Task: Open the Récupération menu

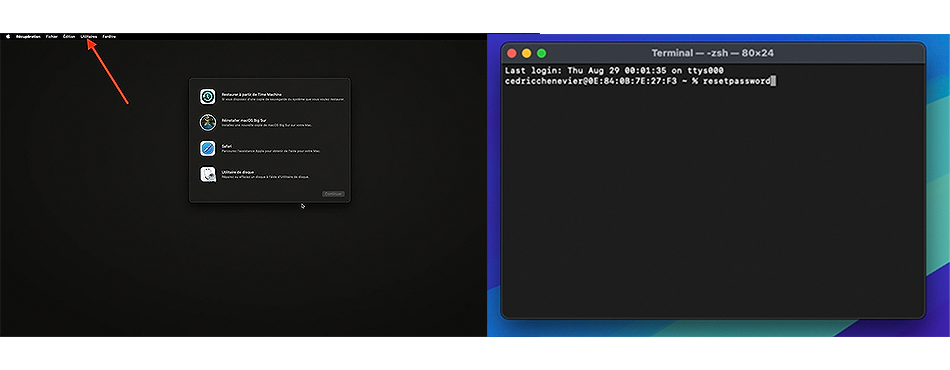Action: tap(28, 36)
